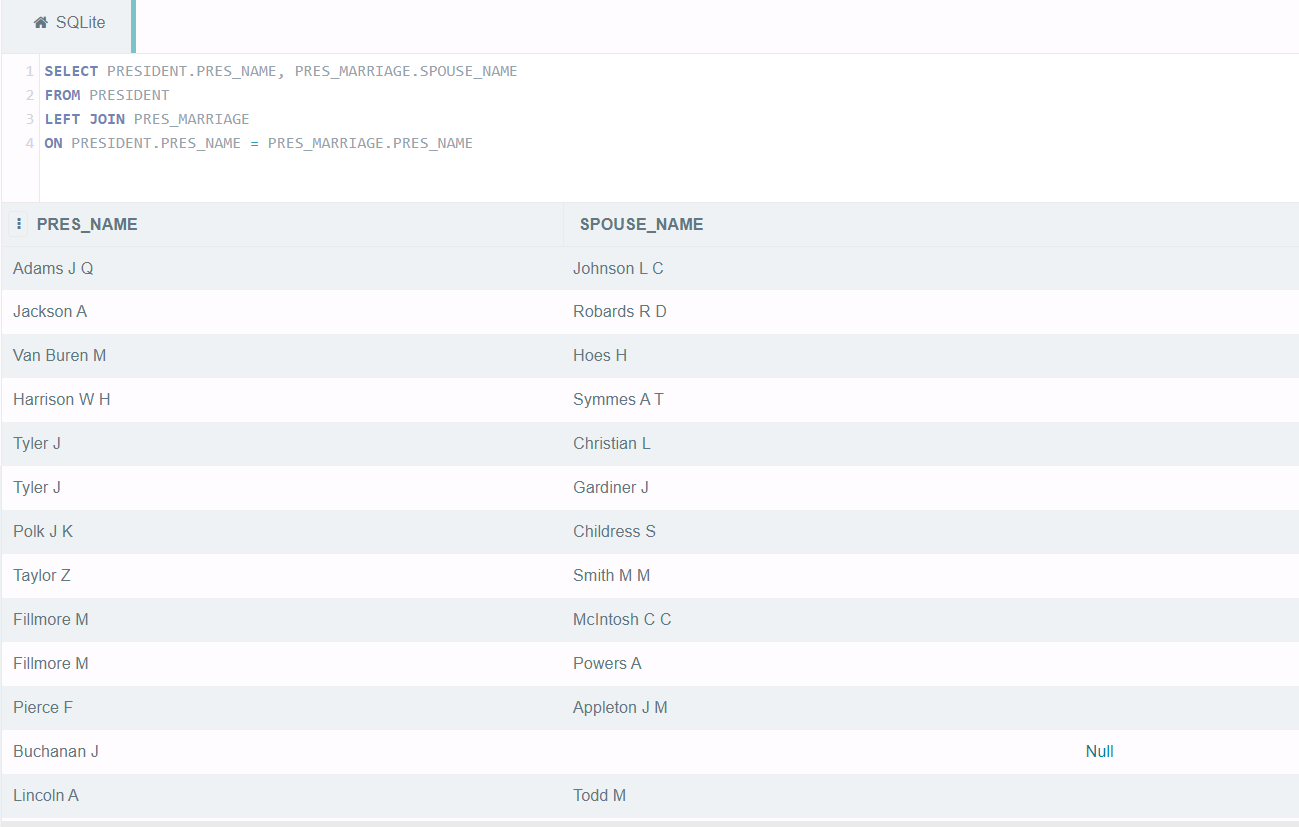Click the Harrison W H cell
Screen dimensions: 1299x827
(283, 400)
